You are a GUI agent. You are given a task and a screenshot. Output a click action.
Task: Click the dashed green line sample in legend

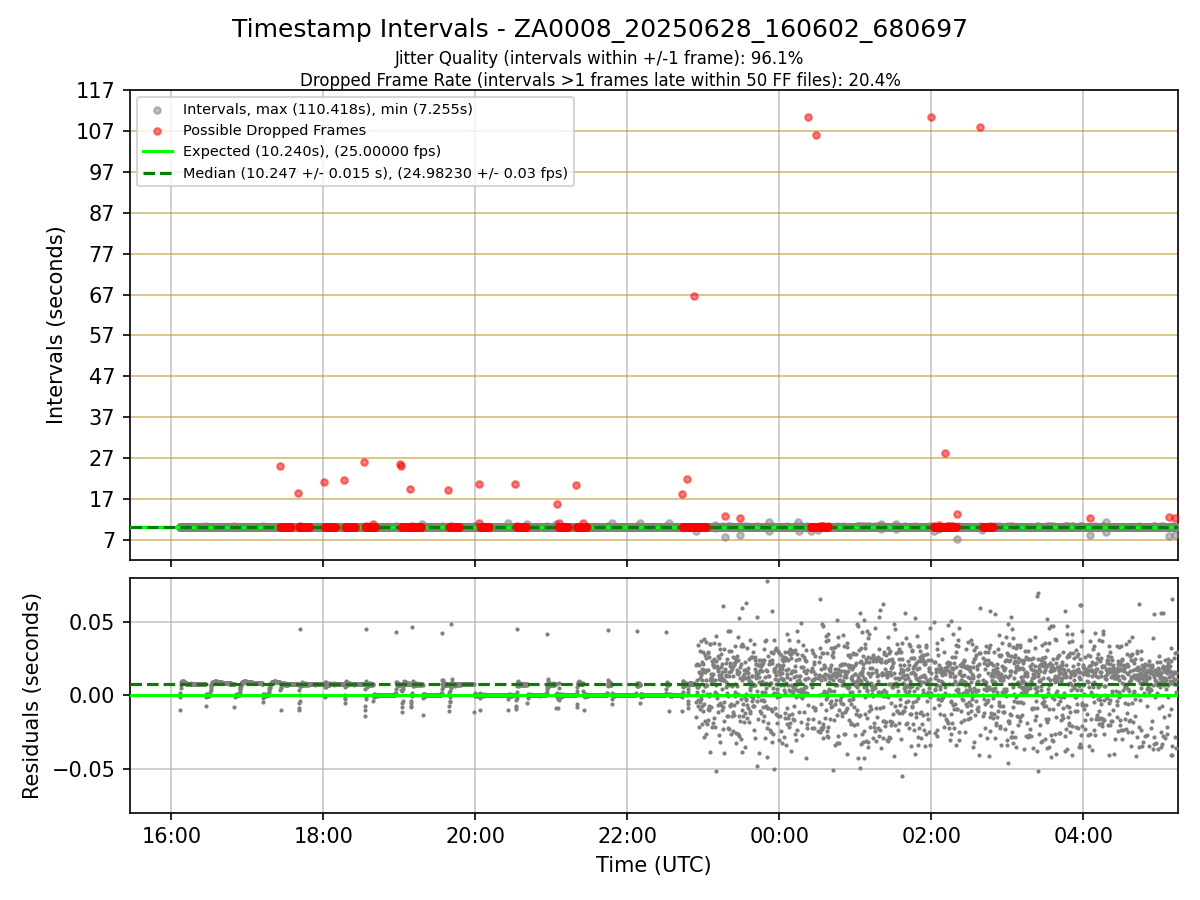point(157,173)
